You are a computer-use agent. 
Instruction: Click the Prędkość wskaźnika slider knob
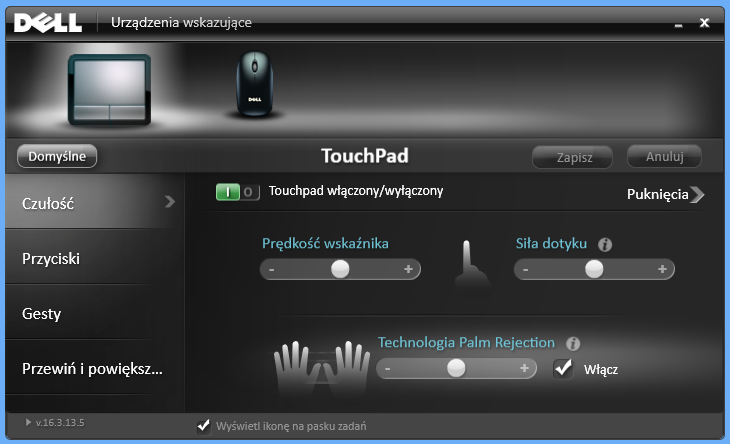point(340,269)
